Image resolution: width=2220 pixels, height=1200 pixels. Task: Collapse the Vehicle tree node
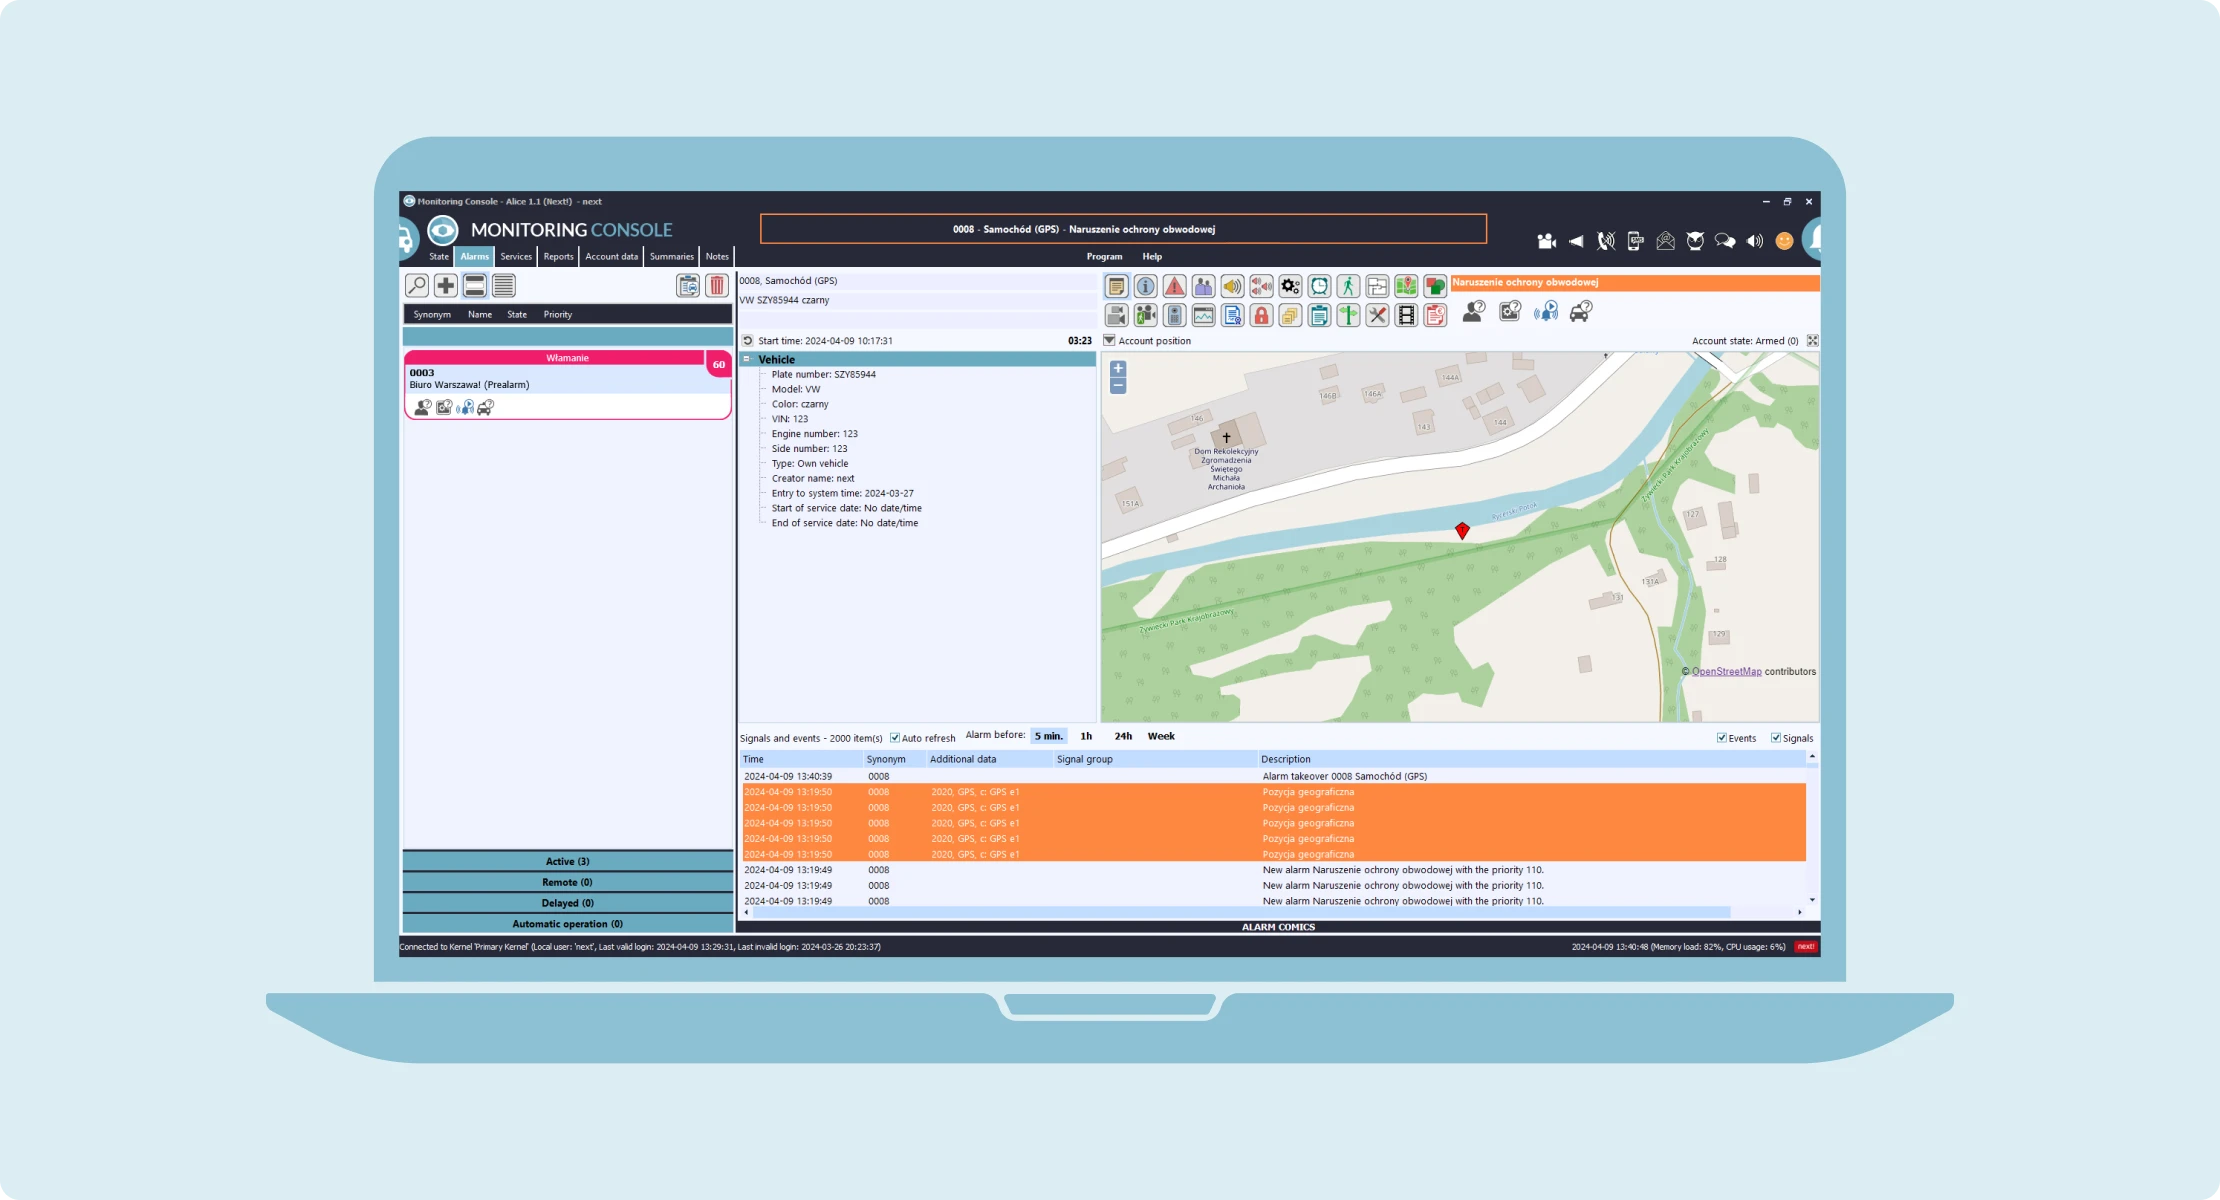point(747,359)
